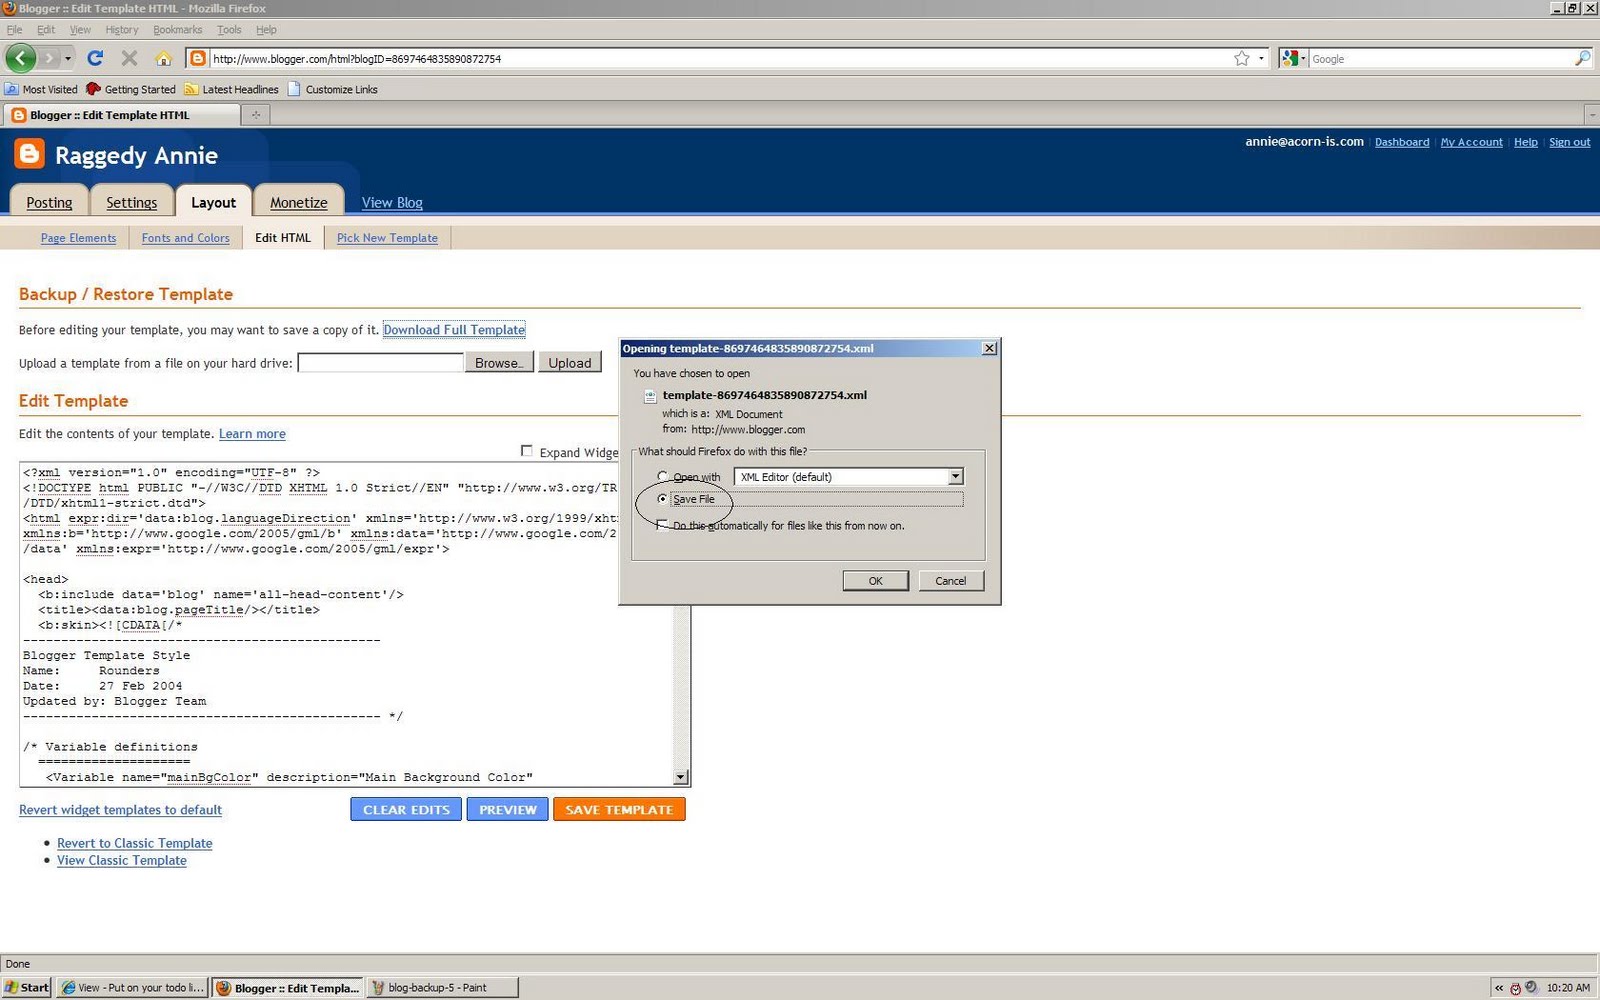This screenshot has height=1000, width=1600.
Task: Click the Stop loading X icon
Action: (x=129, y=58)
